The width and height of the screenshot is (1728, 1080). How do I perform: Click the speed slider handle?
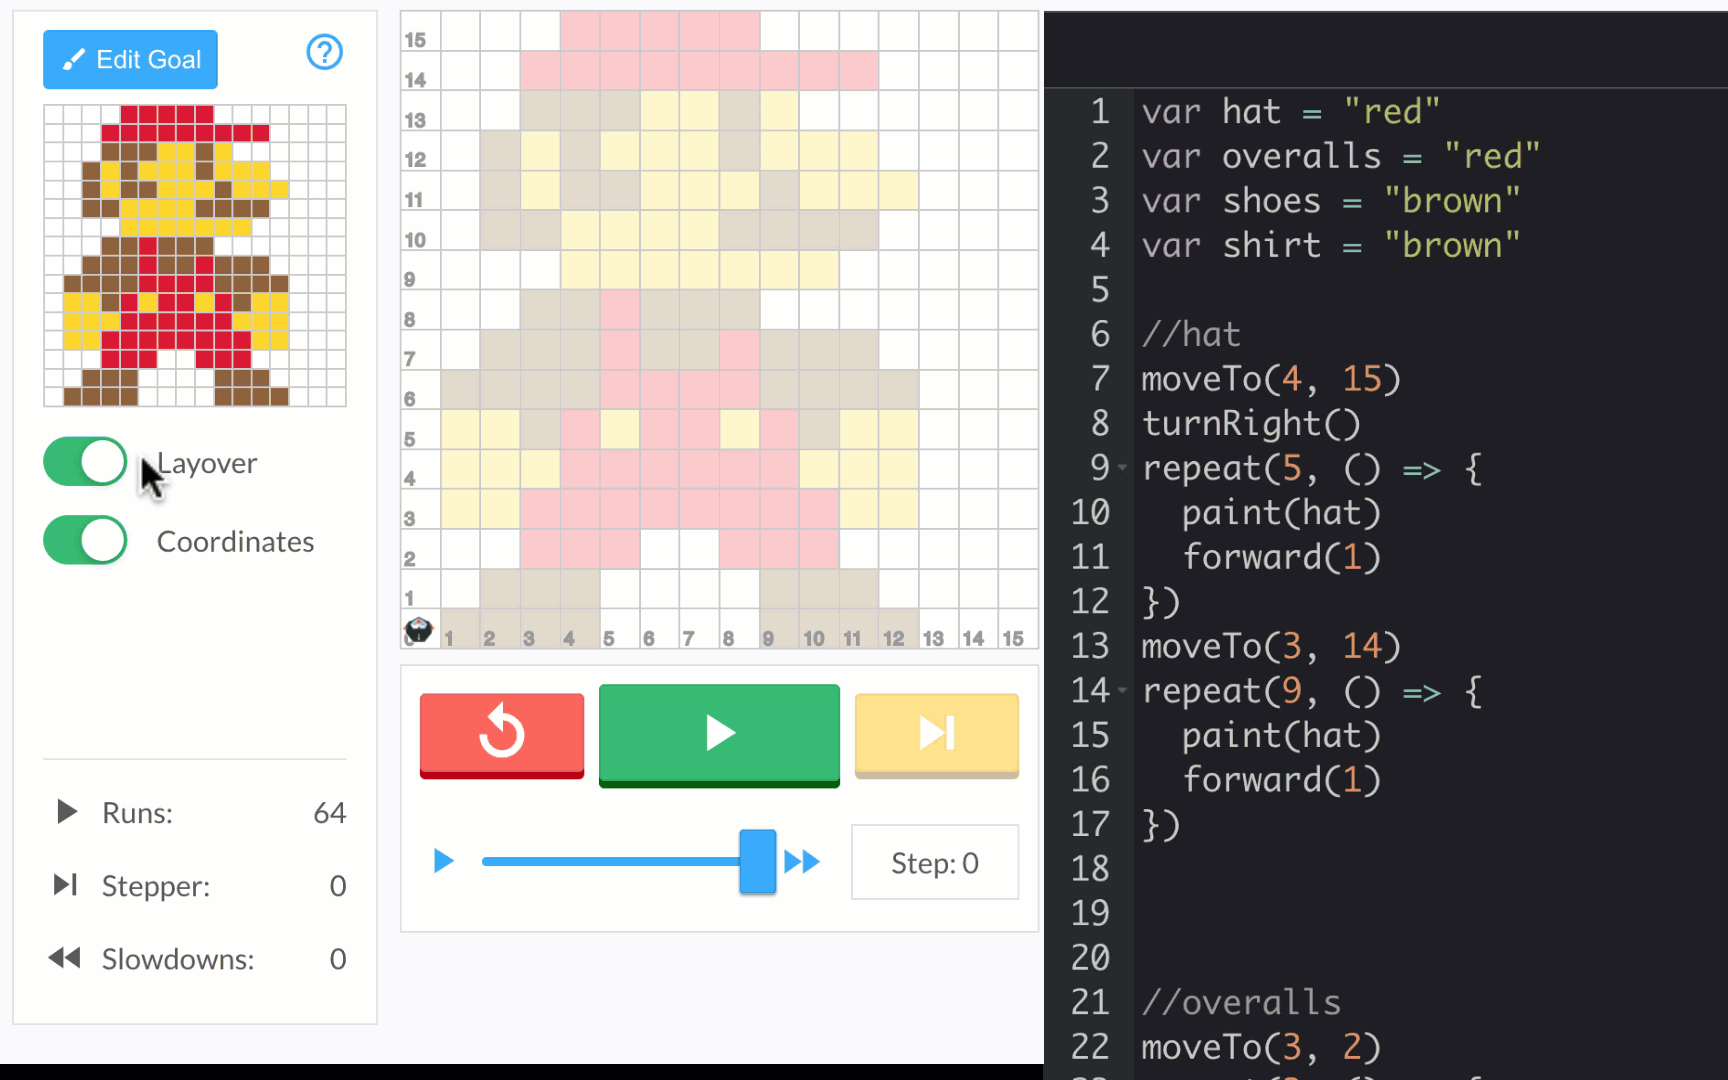(757, 861)
